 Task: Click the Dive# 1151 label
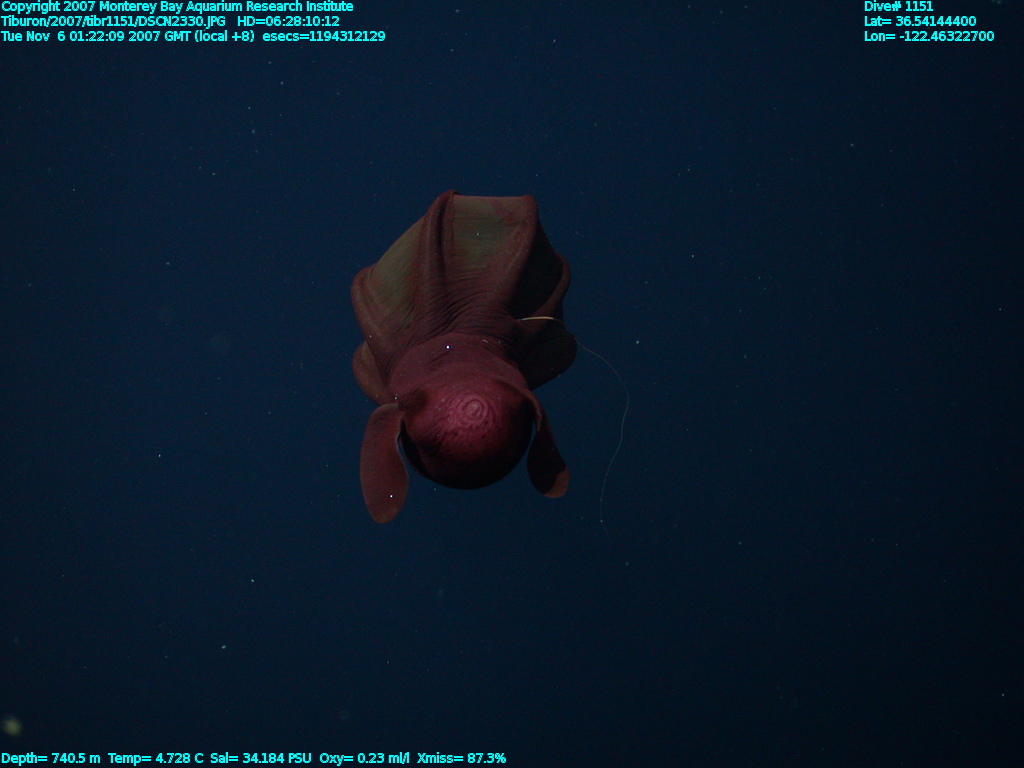click(898, 7)
